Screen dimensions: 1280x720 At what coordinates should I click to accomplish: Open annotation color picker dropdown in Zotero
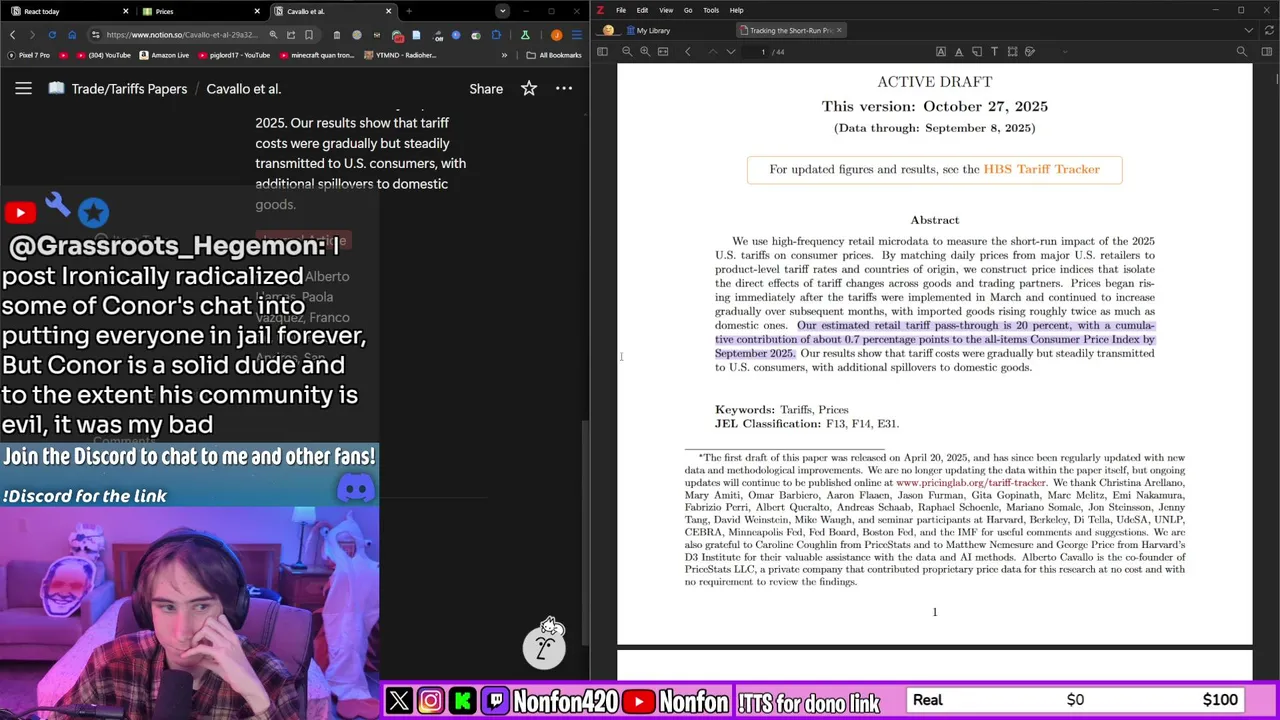pos(1065,51)
